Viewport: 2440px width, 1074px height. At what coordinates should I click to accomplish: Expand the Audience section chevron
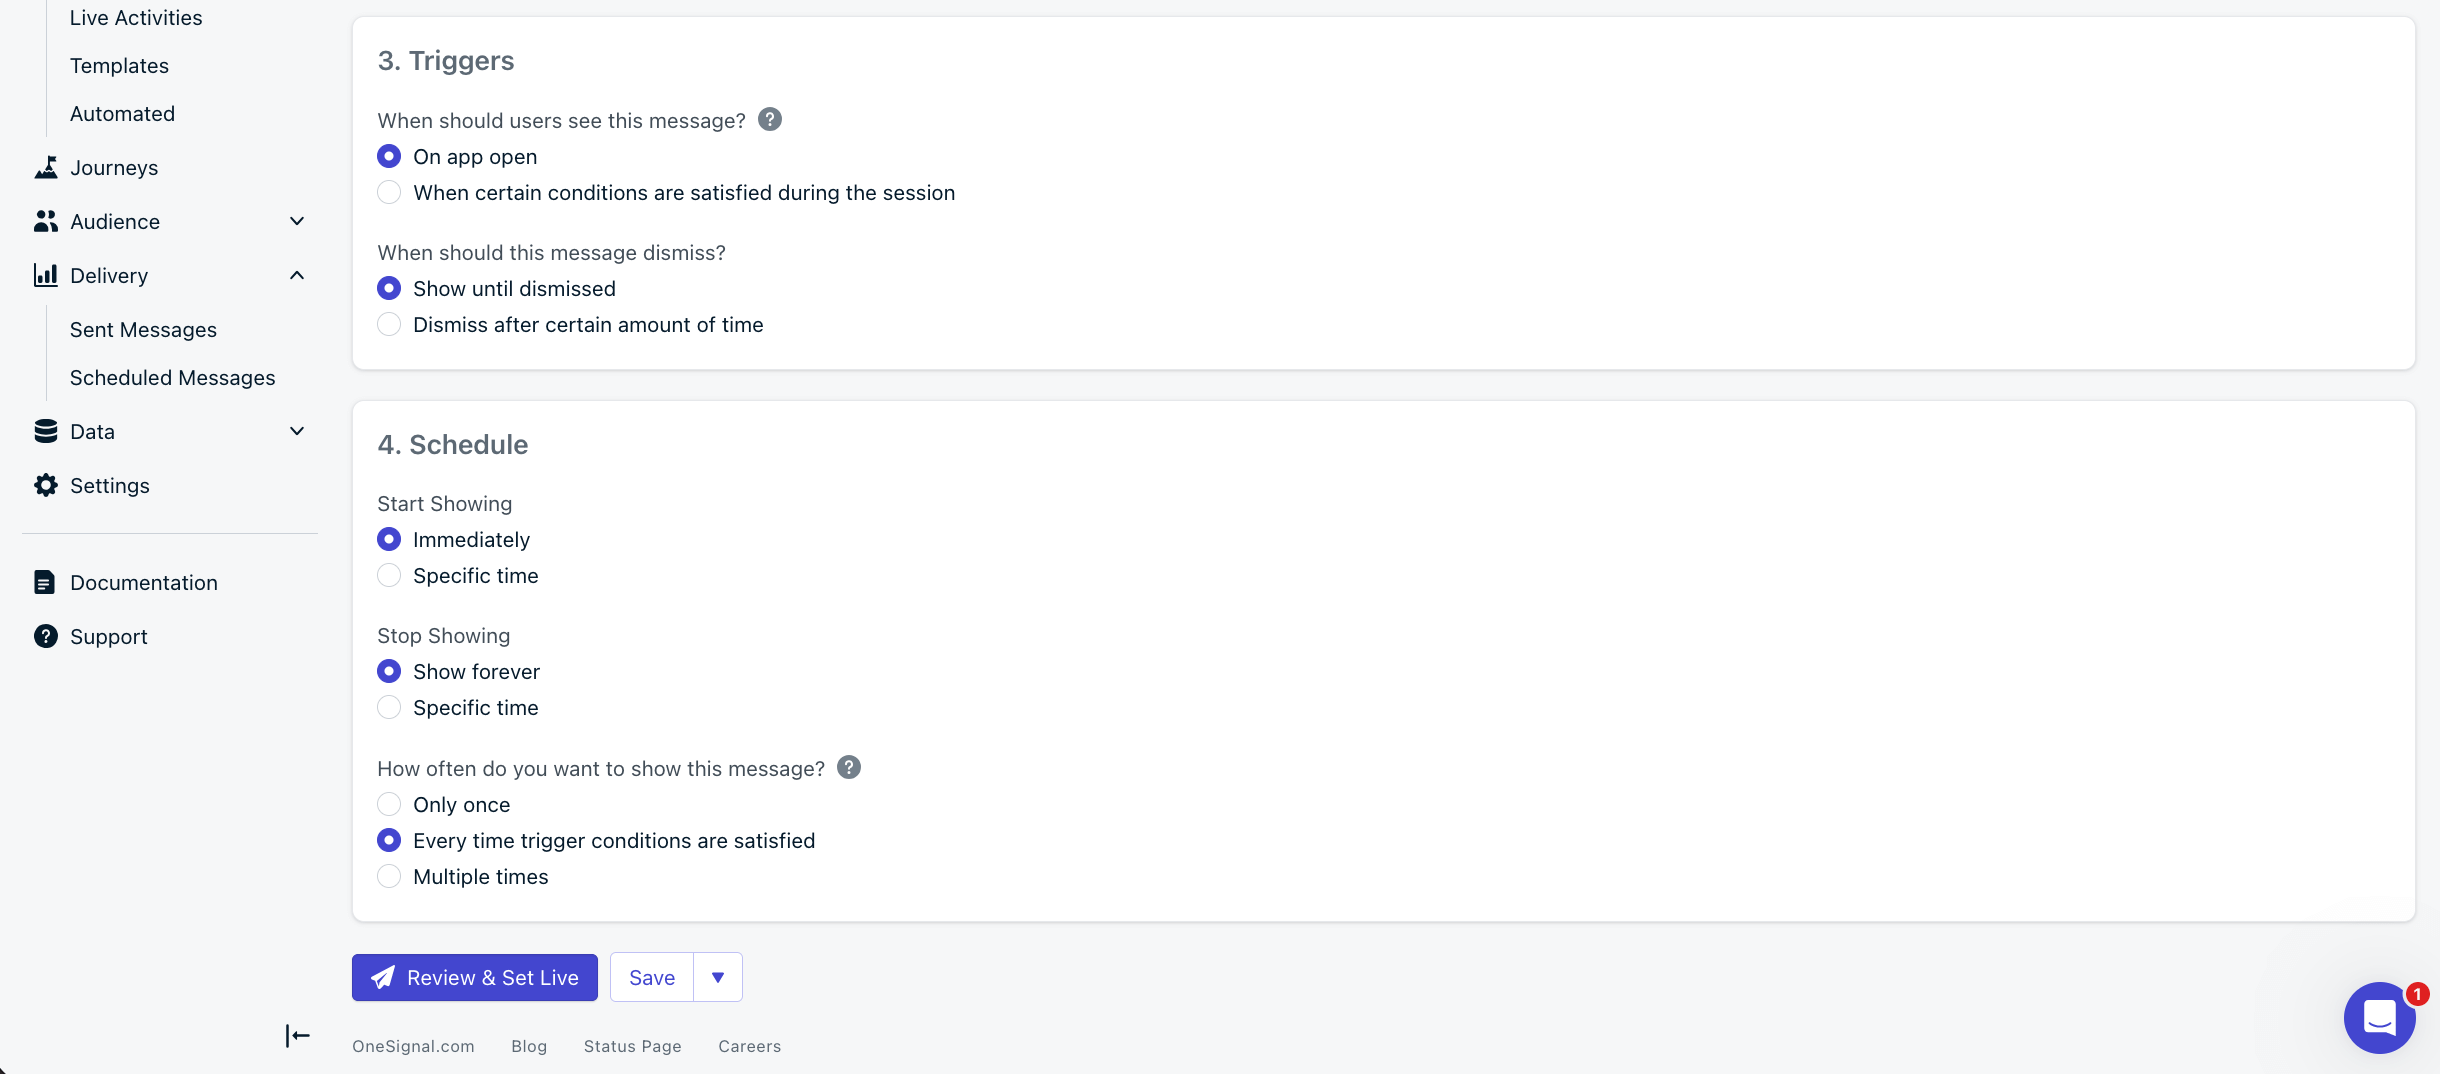pos(296,221)
